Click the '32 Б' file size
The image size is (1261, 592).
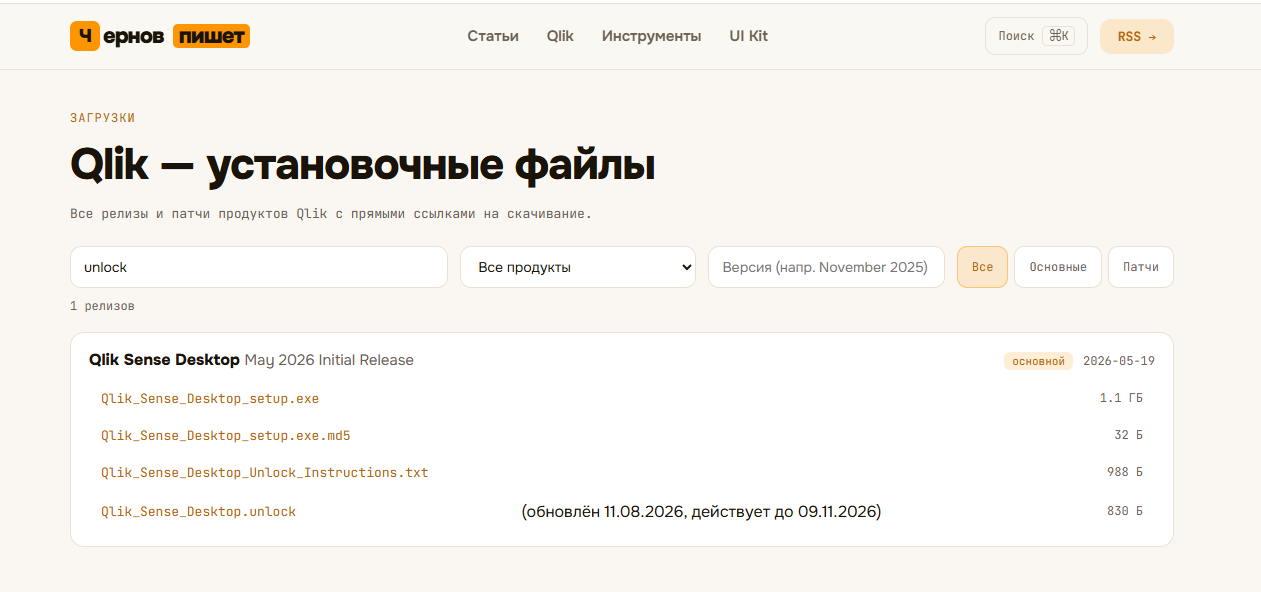point(1128,435)
